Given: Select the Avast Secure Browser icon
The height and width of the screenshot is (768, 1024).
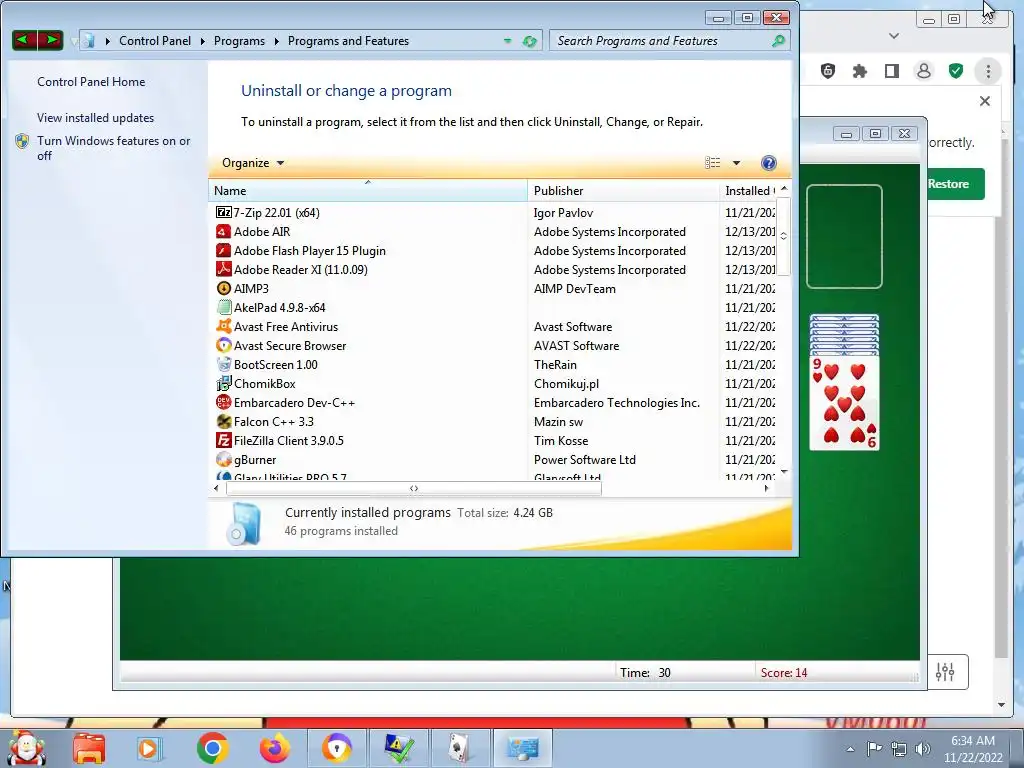Looking at the screenshot, I should point(223,345).
